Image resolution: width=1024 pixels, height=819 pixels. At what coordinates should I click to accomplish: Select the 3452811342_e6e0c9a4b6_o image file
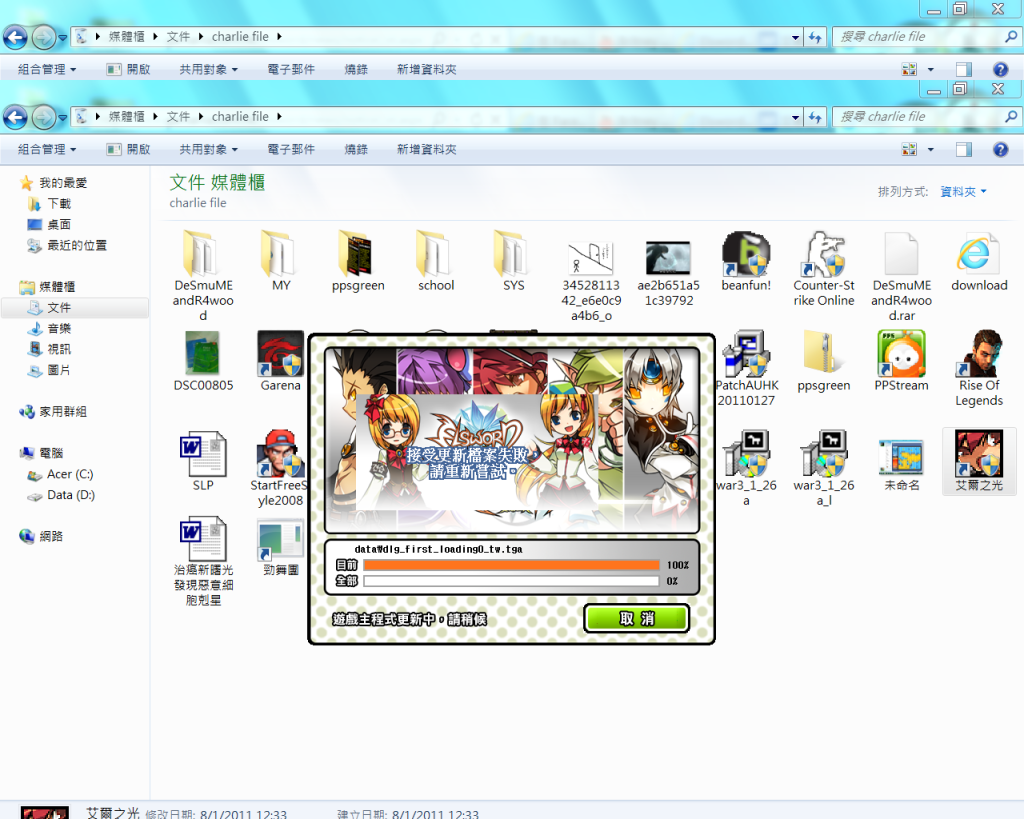tap(591, 281)
